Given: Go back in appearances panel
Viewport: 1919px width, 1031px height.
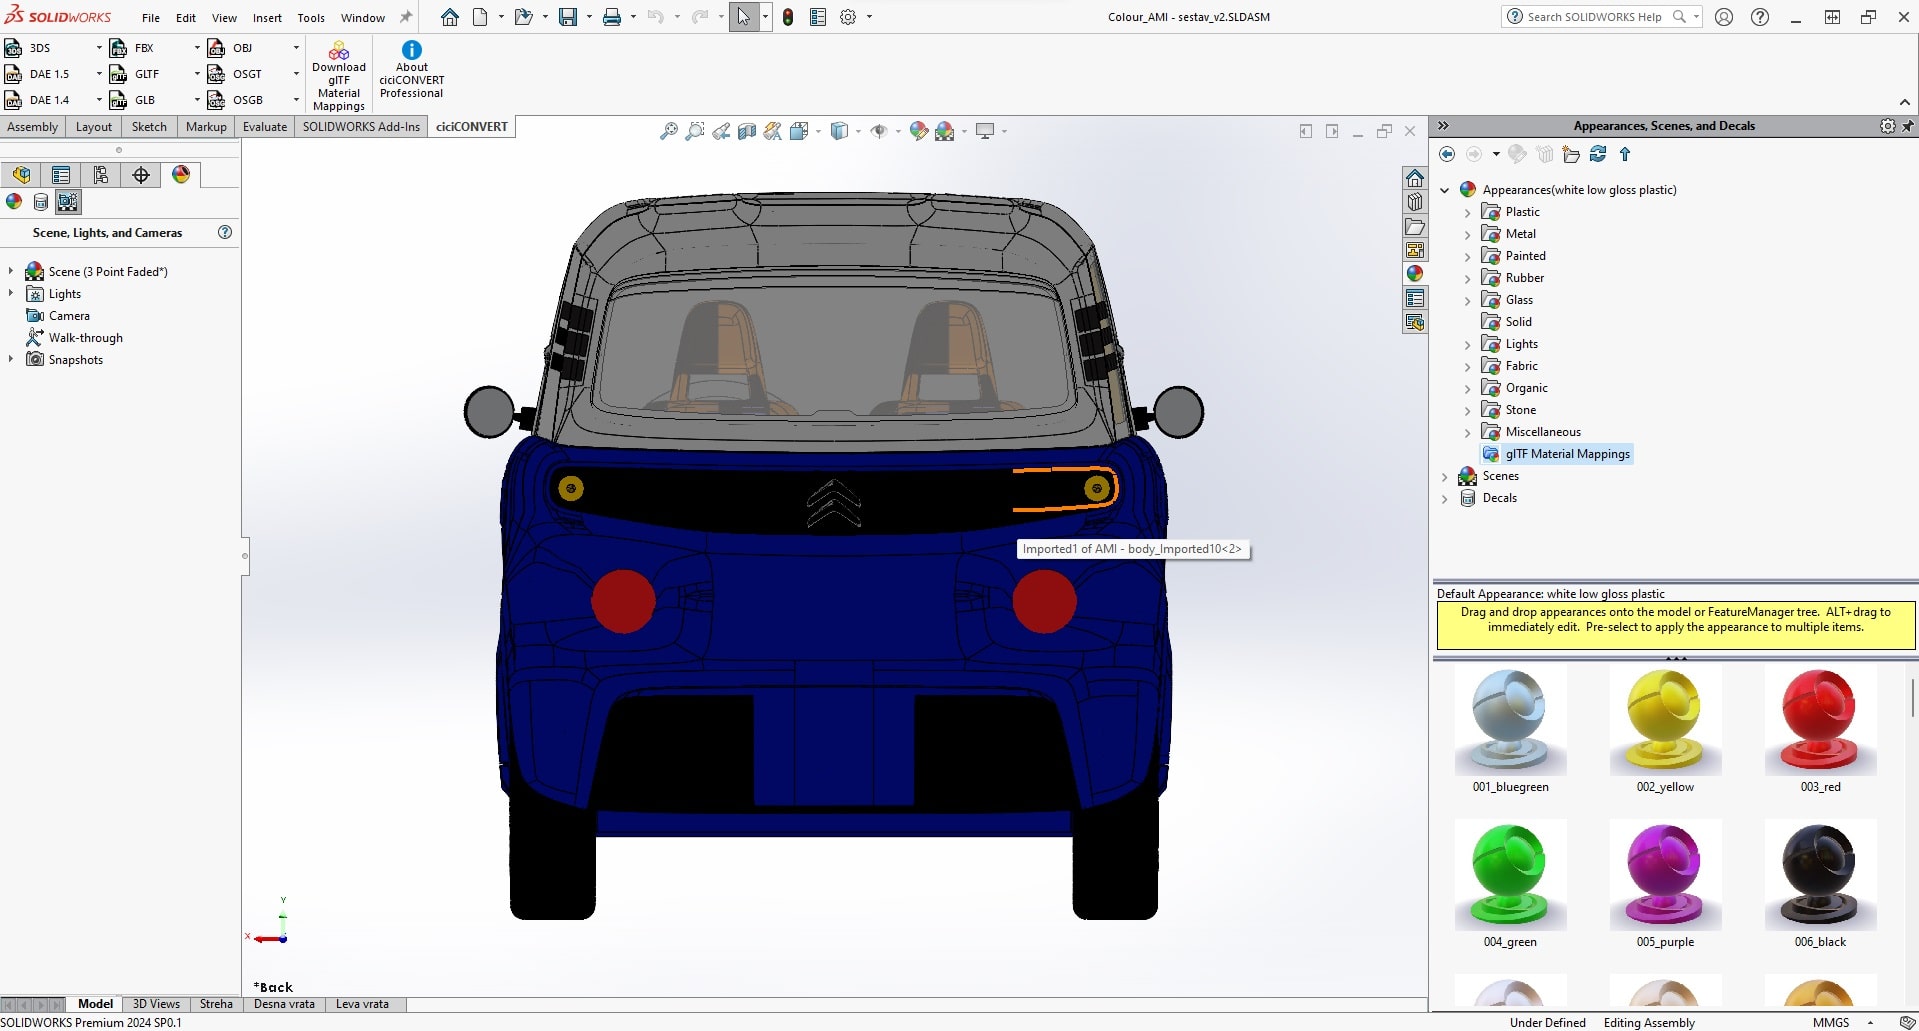Looking at the screenshot, I should pos(1447,154).
